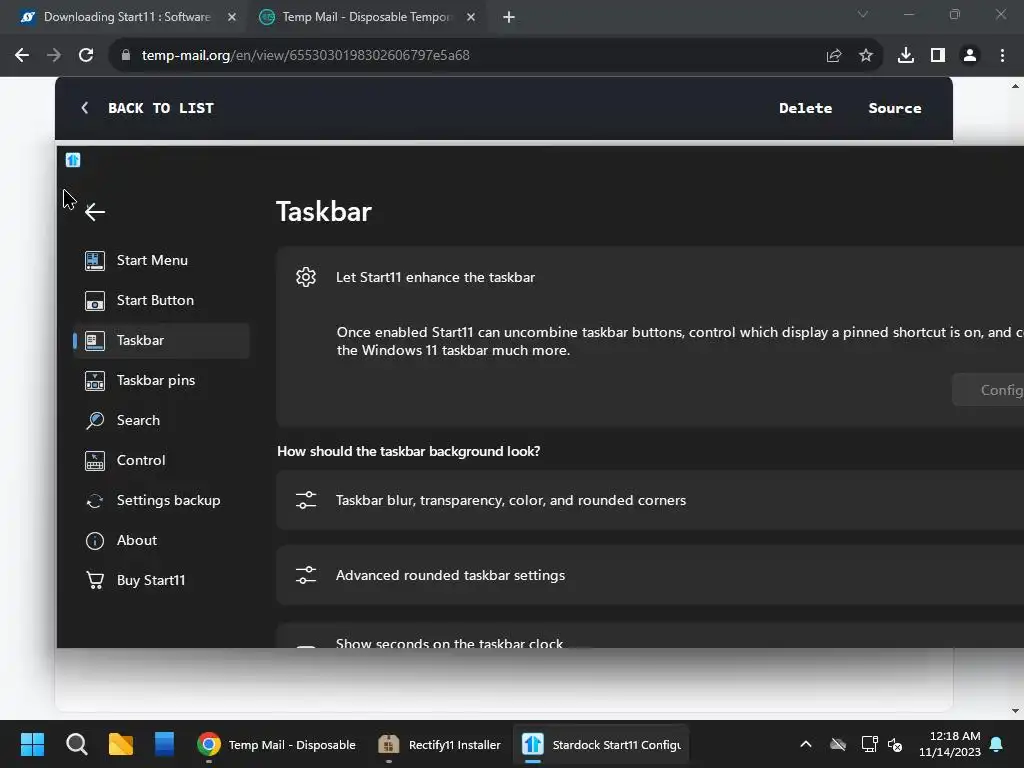The height and width of the screenshot is (768, 1024).
Task: Click the taskbar clock and date
Action: 950,744
